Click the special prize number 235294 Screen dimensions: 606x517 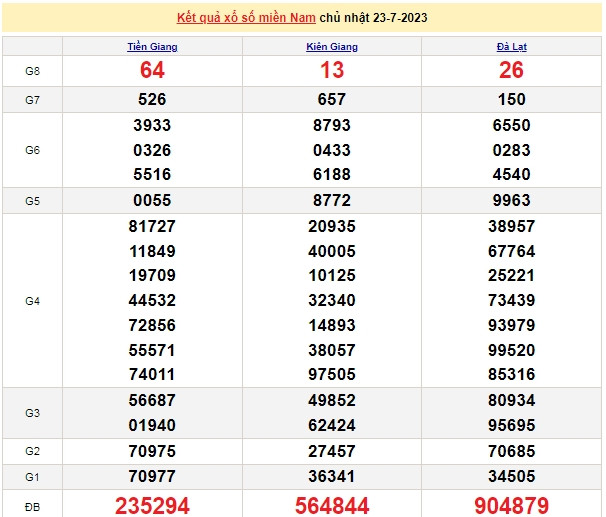[152, 504]
